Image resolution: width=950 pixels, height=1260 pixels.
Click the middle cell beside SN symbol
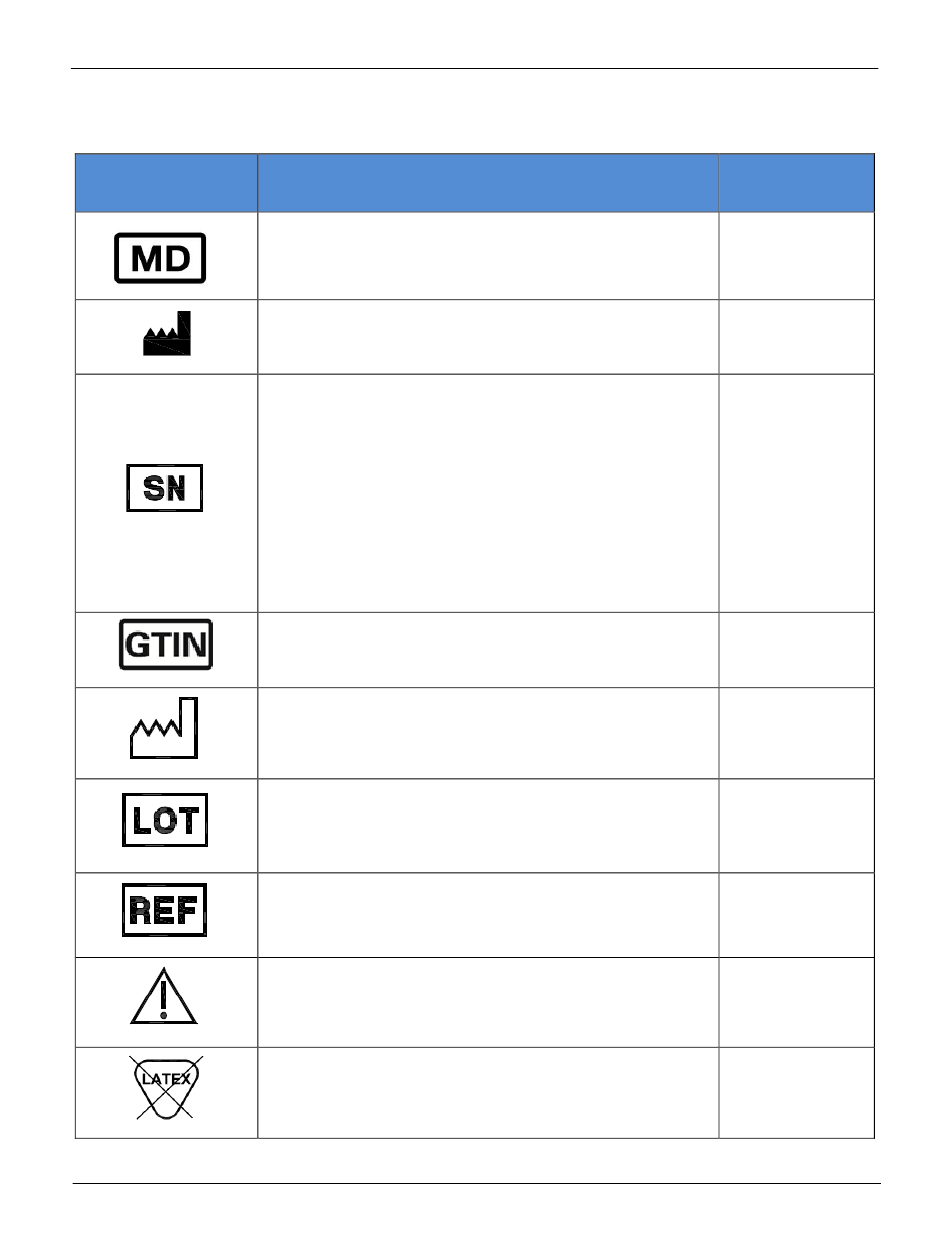click(488, 493)
